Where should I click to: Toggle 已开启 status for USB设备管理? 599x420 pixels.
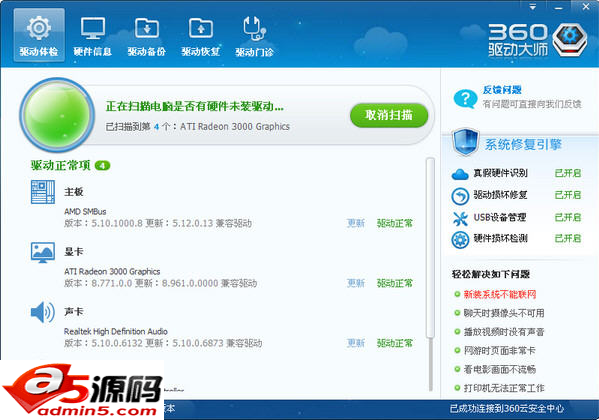[x=568, y=217]
